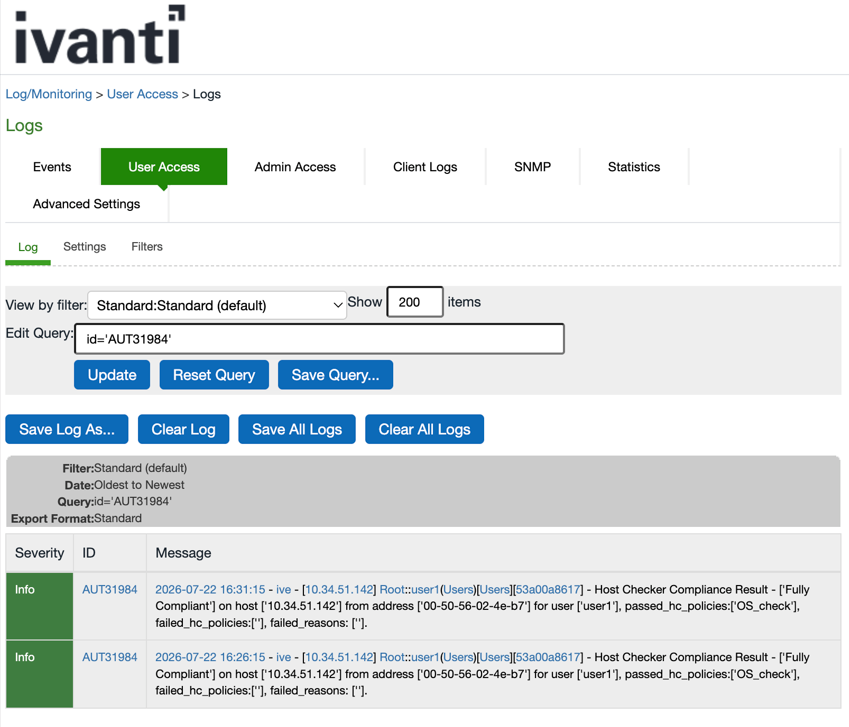Open the SNMP tab

[532, 167]
